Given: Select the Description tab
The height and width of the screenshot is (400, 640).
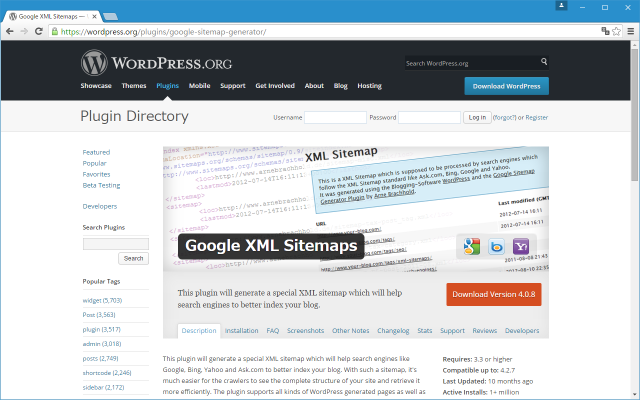Looking at the screenshot, I should point(199,331).
